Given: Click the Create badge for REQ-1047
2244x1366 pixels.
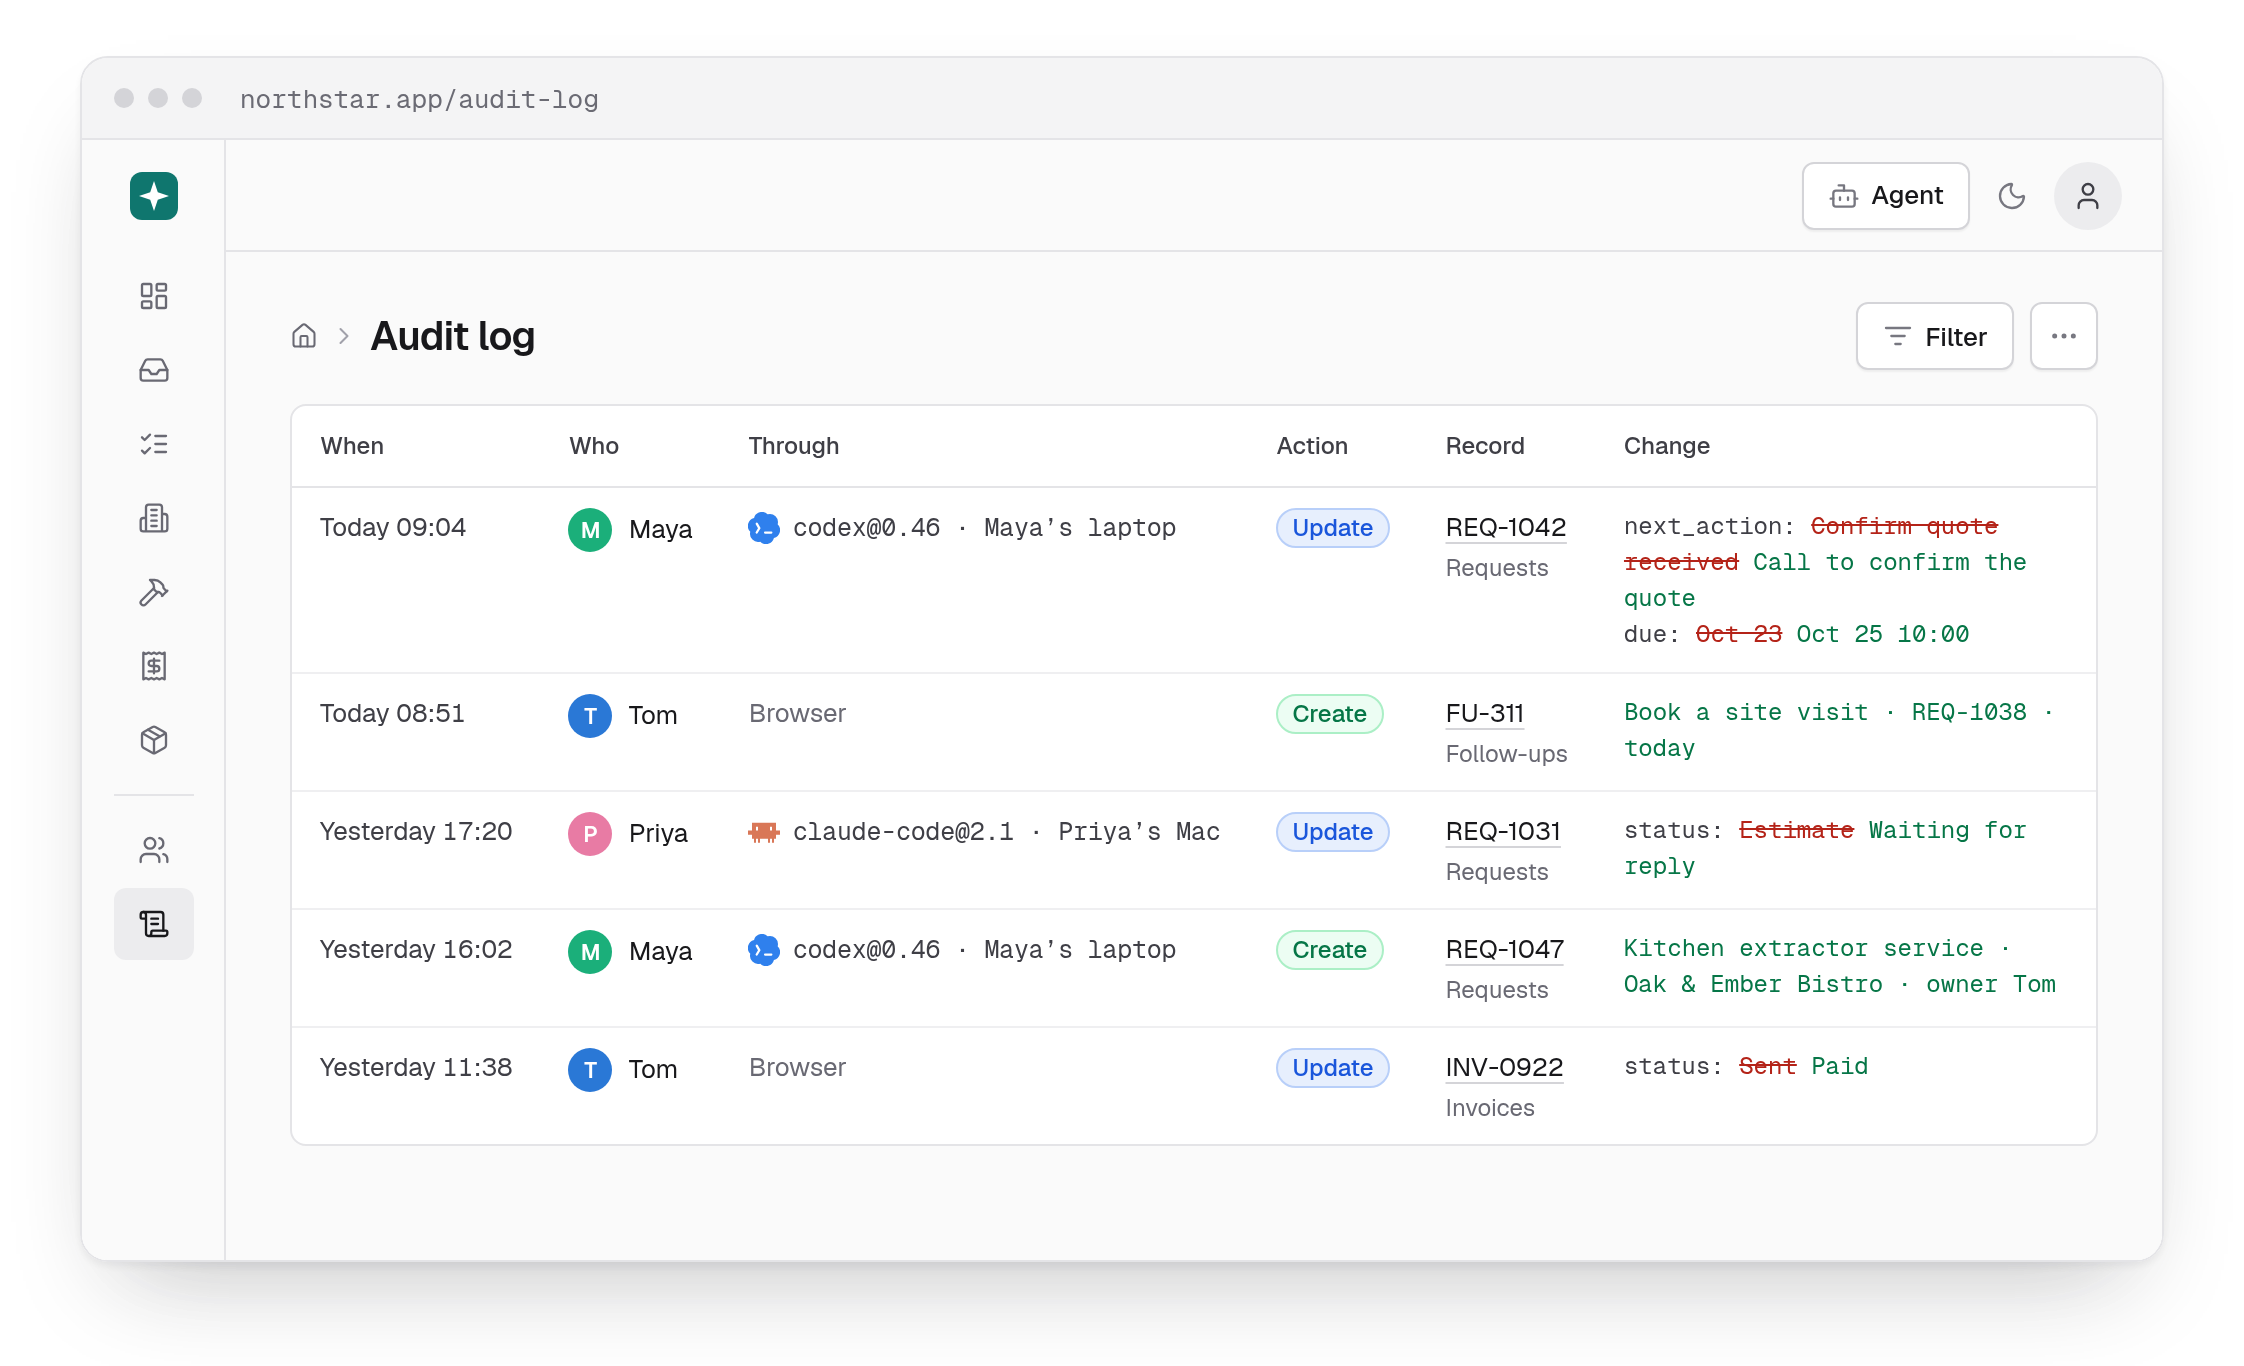Looking at the screenshot, I should coord(1329,950).
